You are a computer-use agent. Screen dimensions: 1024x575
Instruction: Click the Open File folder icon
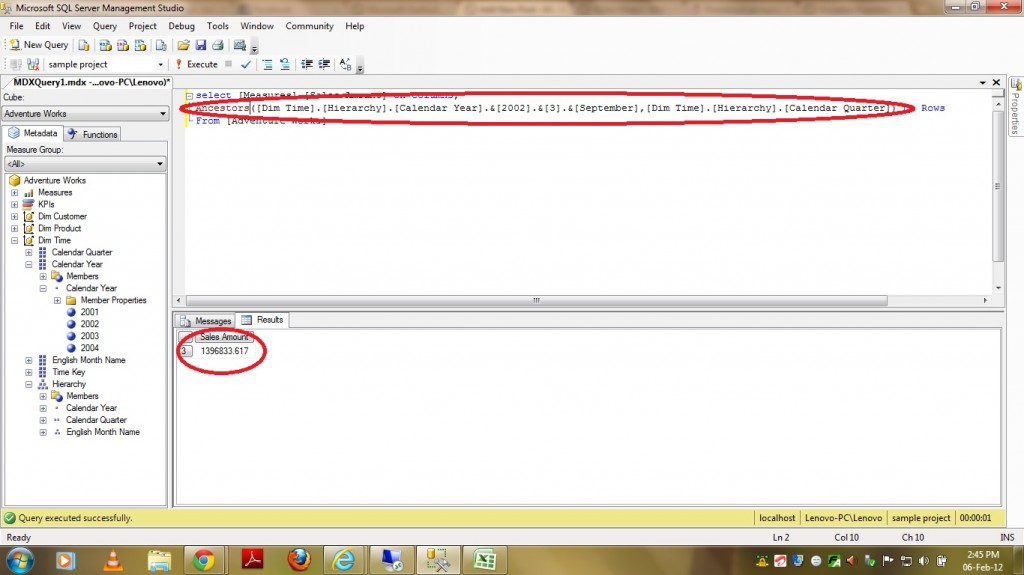[183, 45]
